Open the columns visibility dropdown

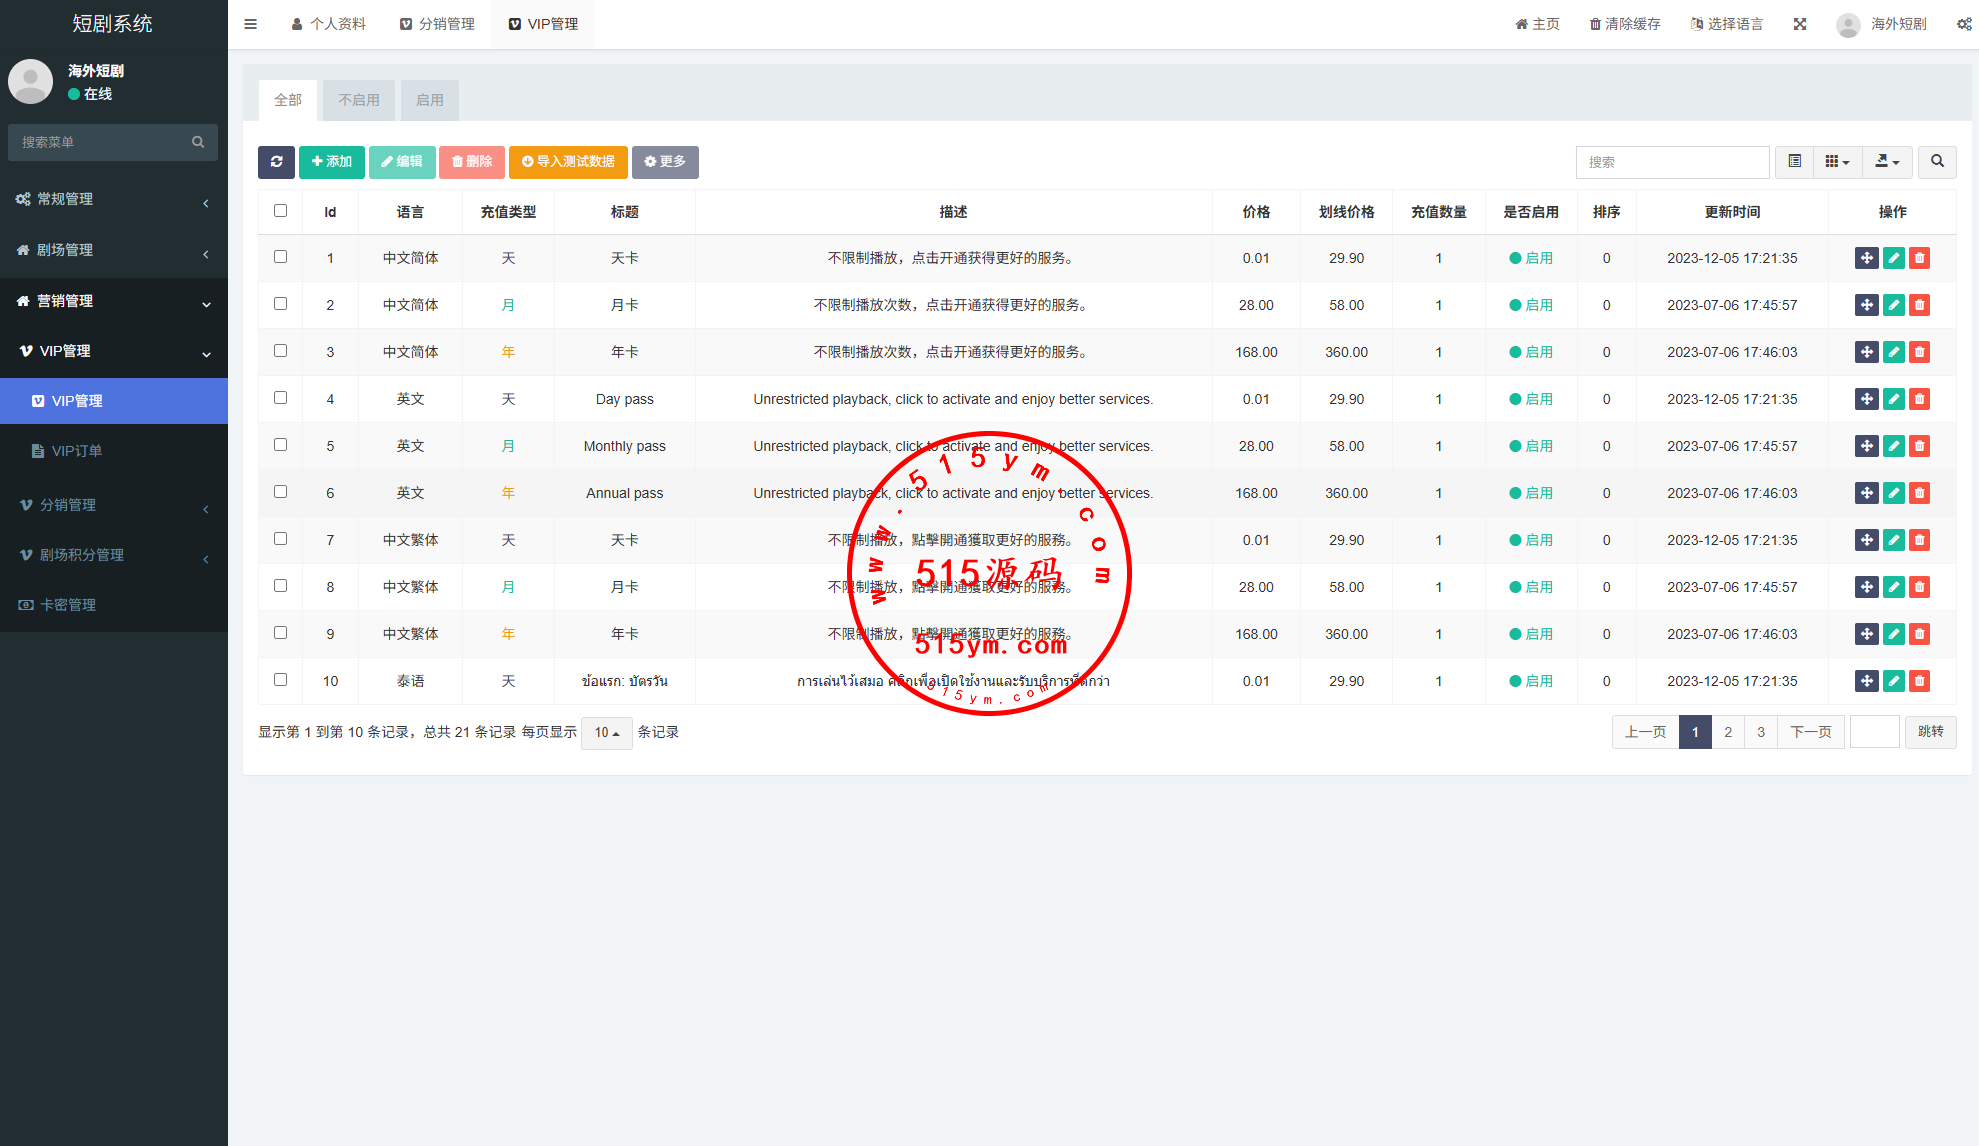click(1837, 162)
